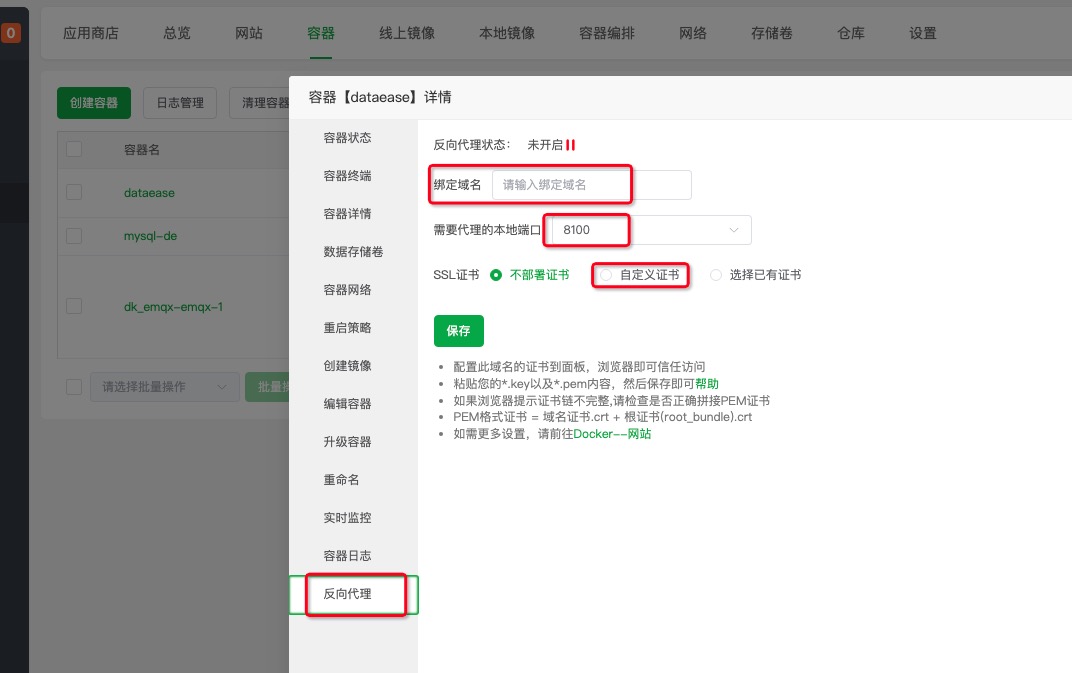Toggle the select-all checkbox in table header
This screenshot has height=673, width=1072.
[74, 149]
